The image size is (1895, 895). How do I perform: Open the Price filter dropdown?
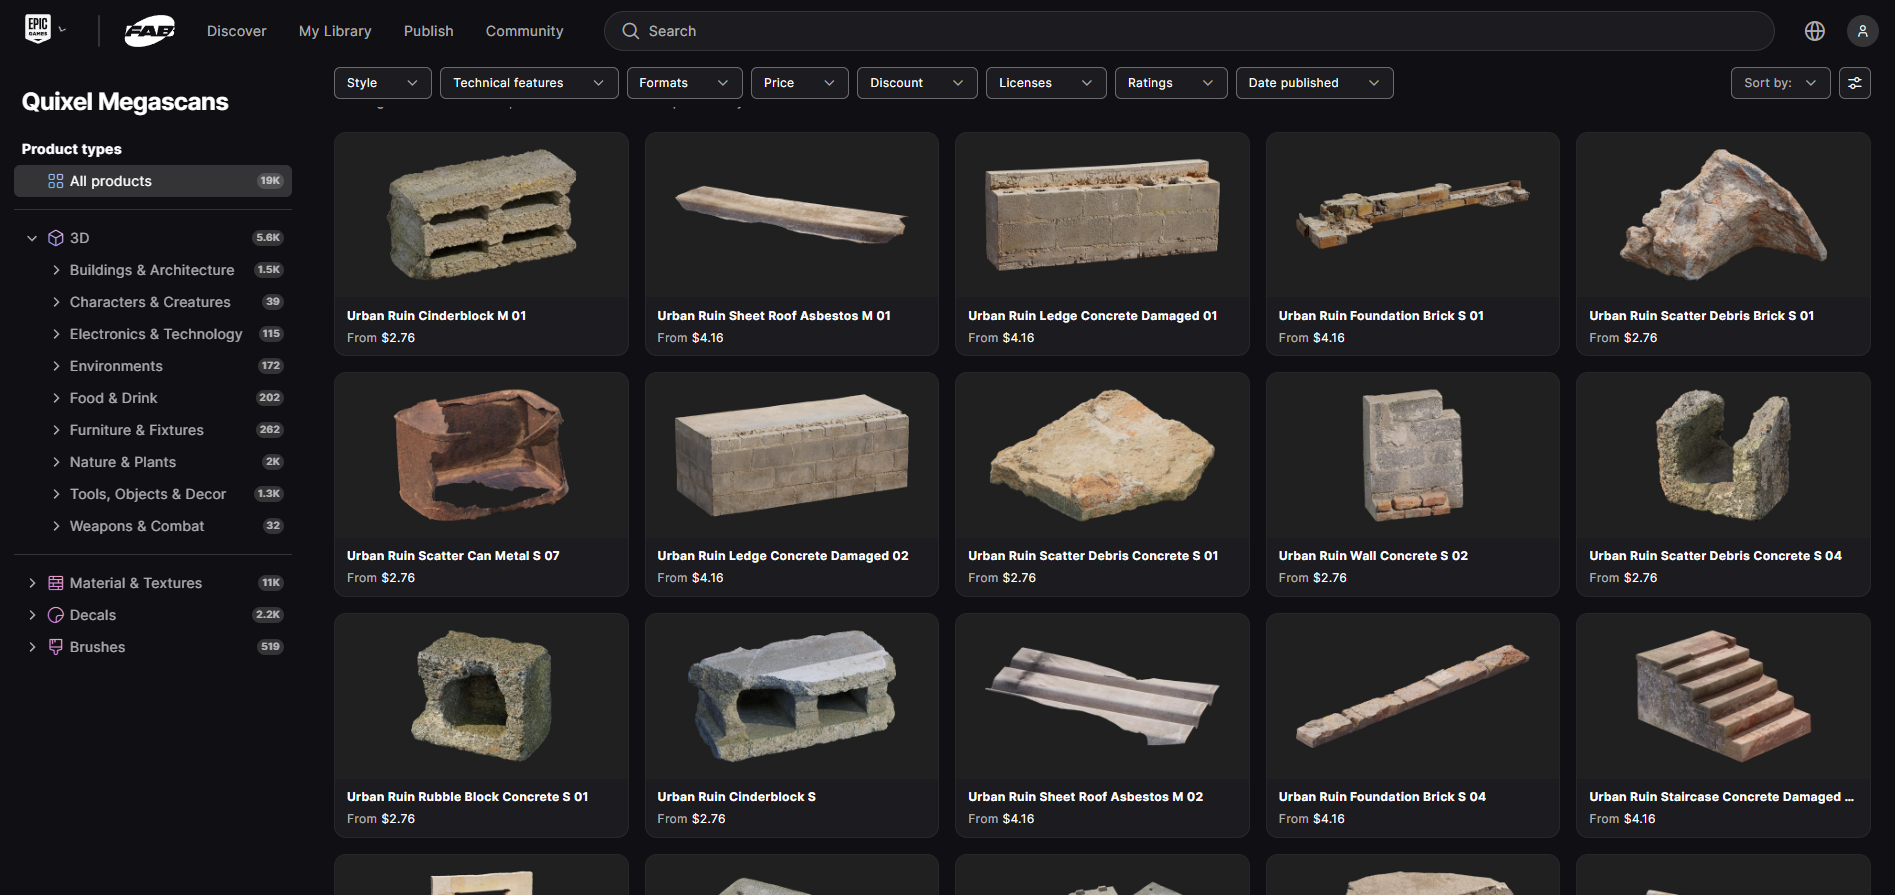tap(799, 83)
